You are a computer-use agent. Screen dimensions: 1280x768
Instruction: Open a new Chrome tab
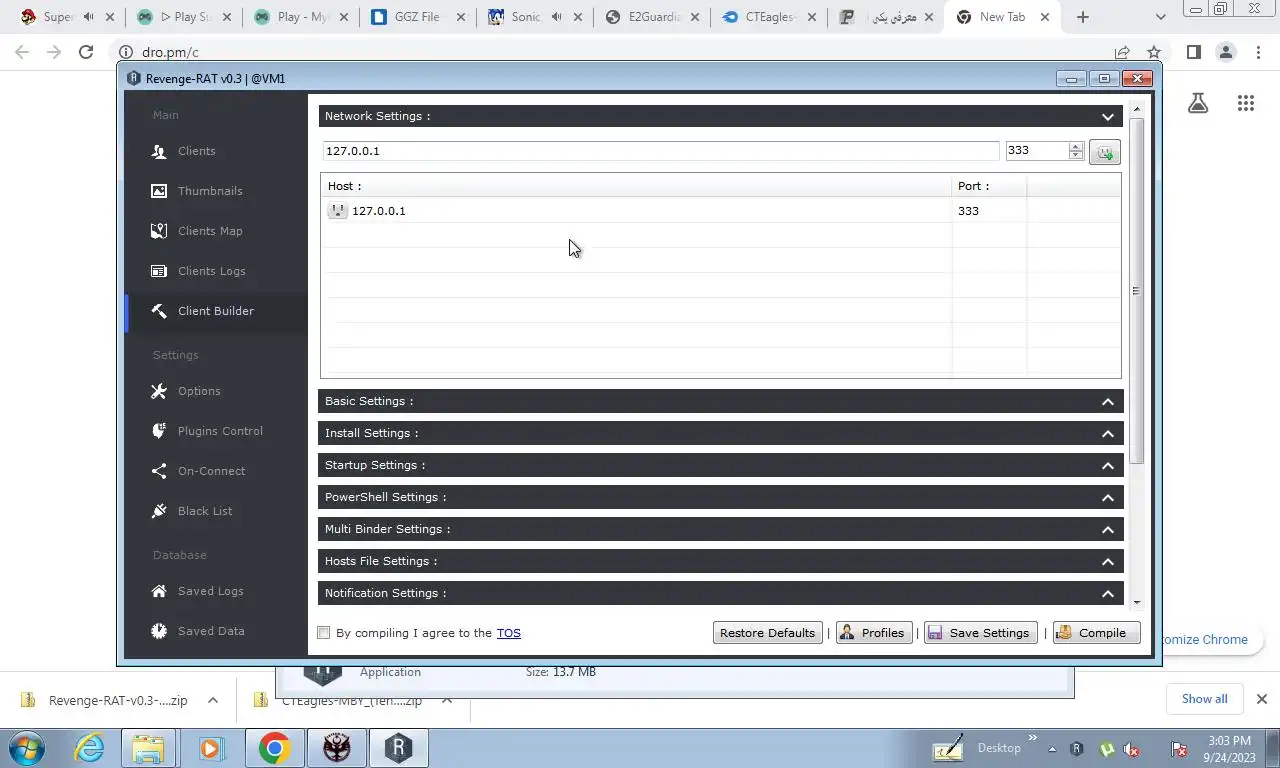coord(1083,17)
